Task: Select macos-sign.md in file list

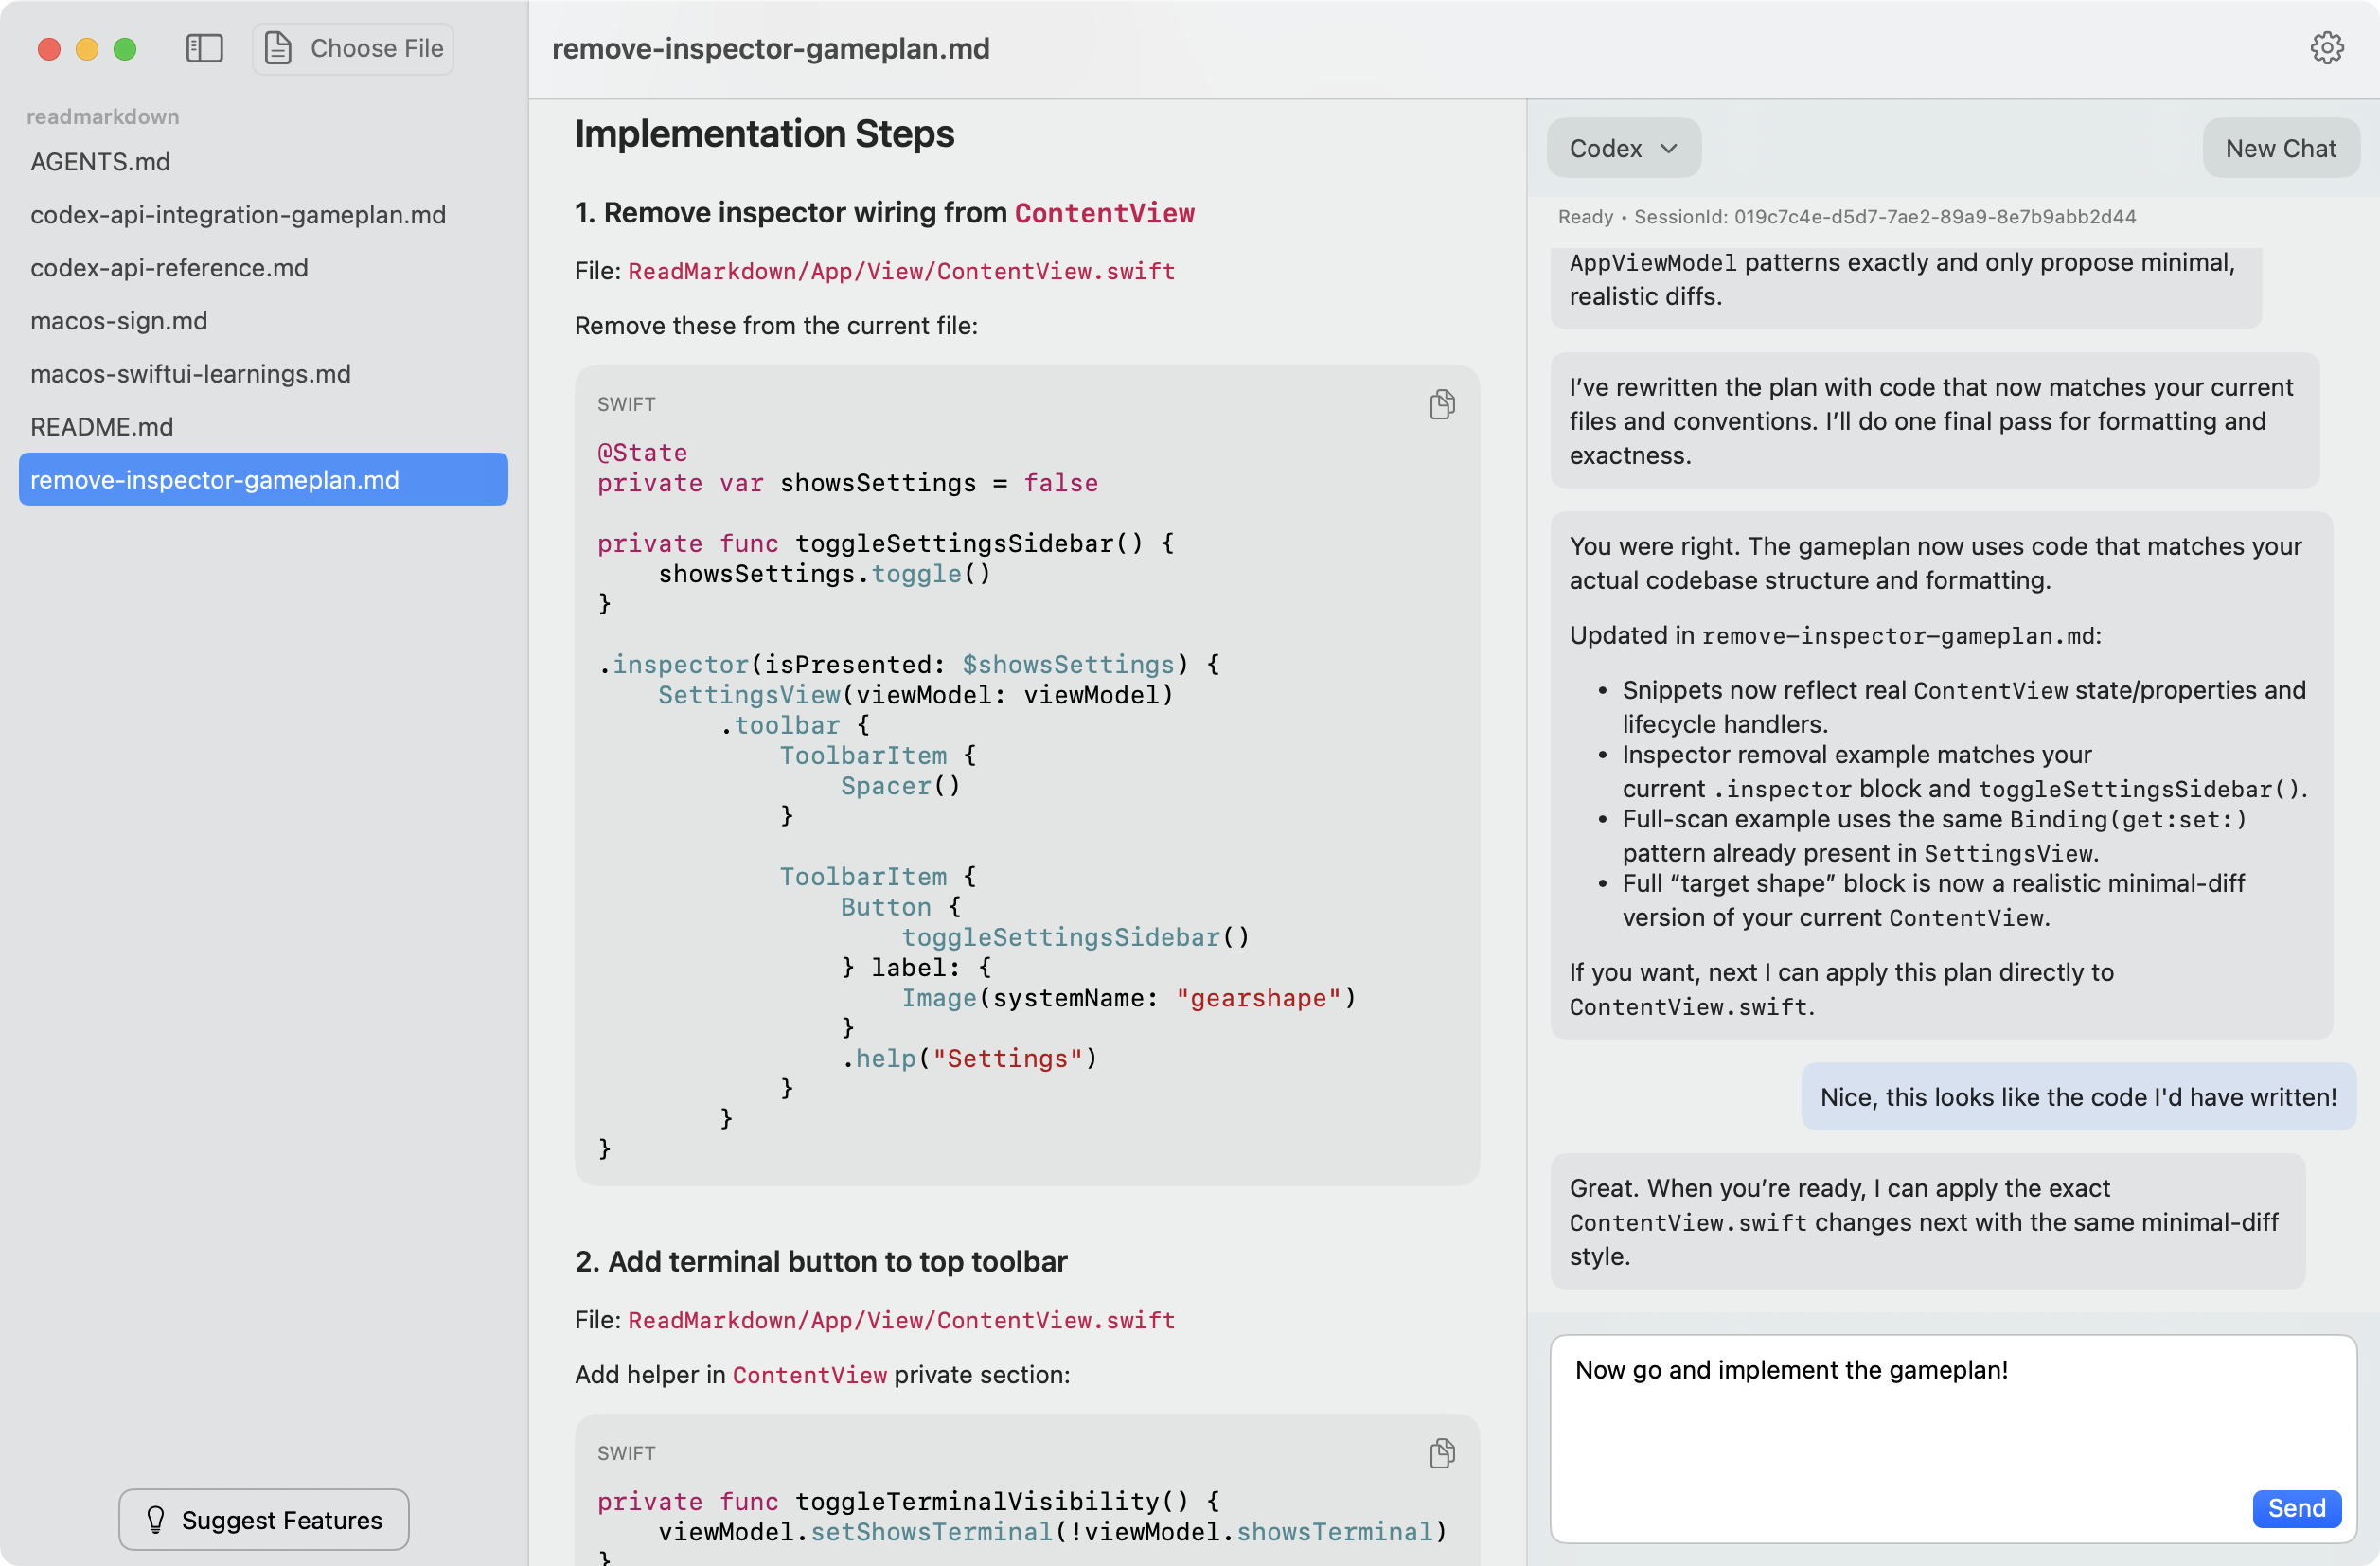Action: point(119,320)
